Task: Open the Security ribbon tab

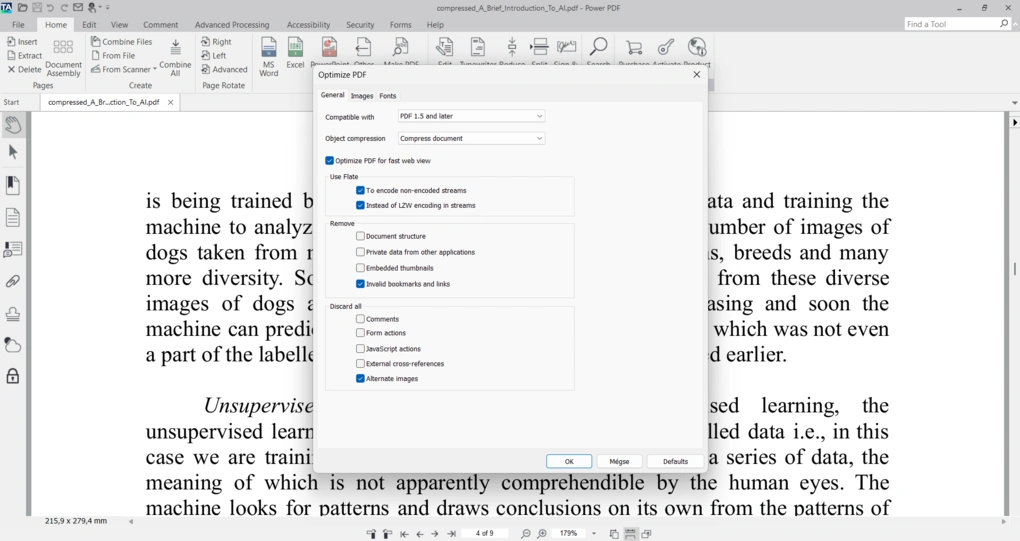Action: pyautogui.click(x=360, y=25)
